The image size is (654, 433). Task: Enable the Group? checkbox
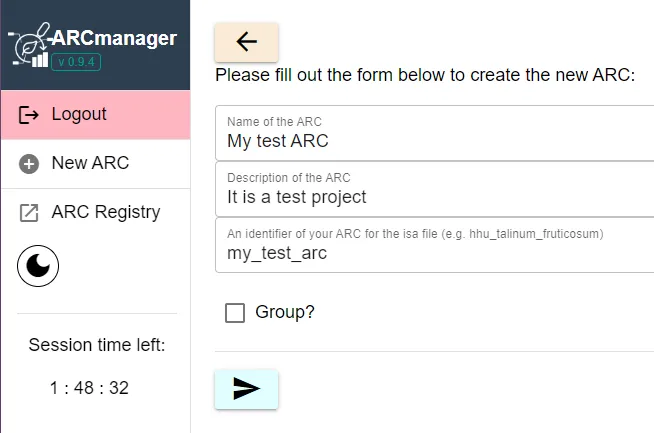click(x=235, y=313)
